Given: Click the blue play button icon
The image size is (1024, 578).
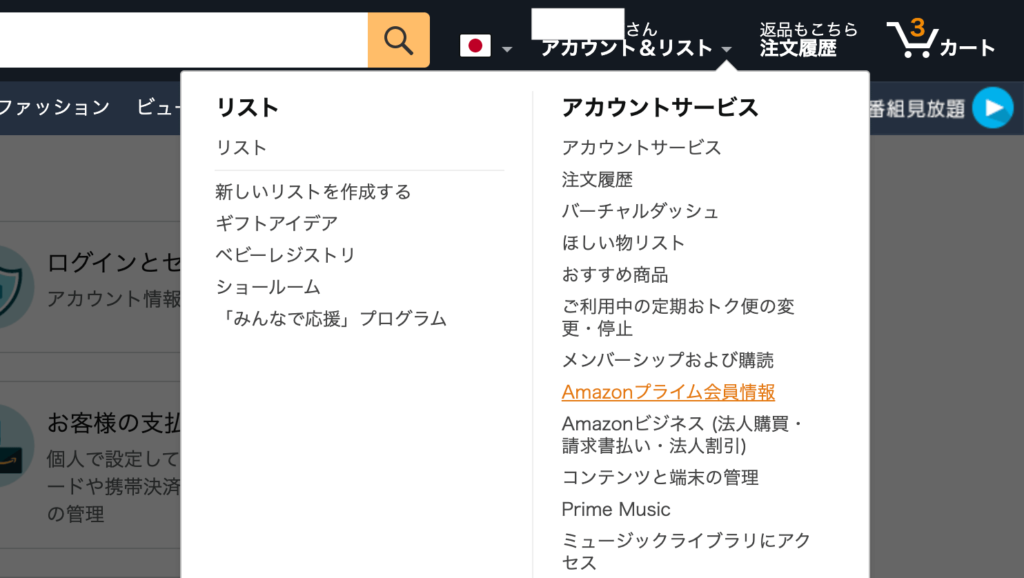Looking at the screenshot, I should pos(993,108).
